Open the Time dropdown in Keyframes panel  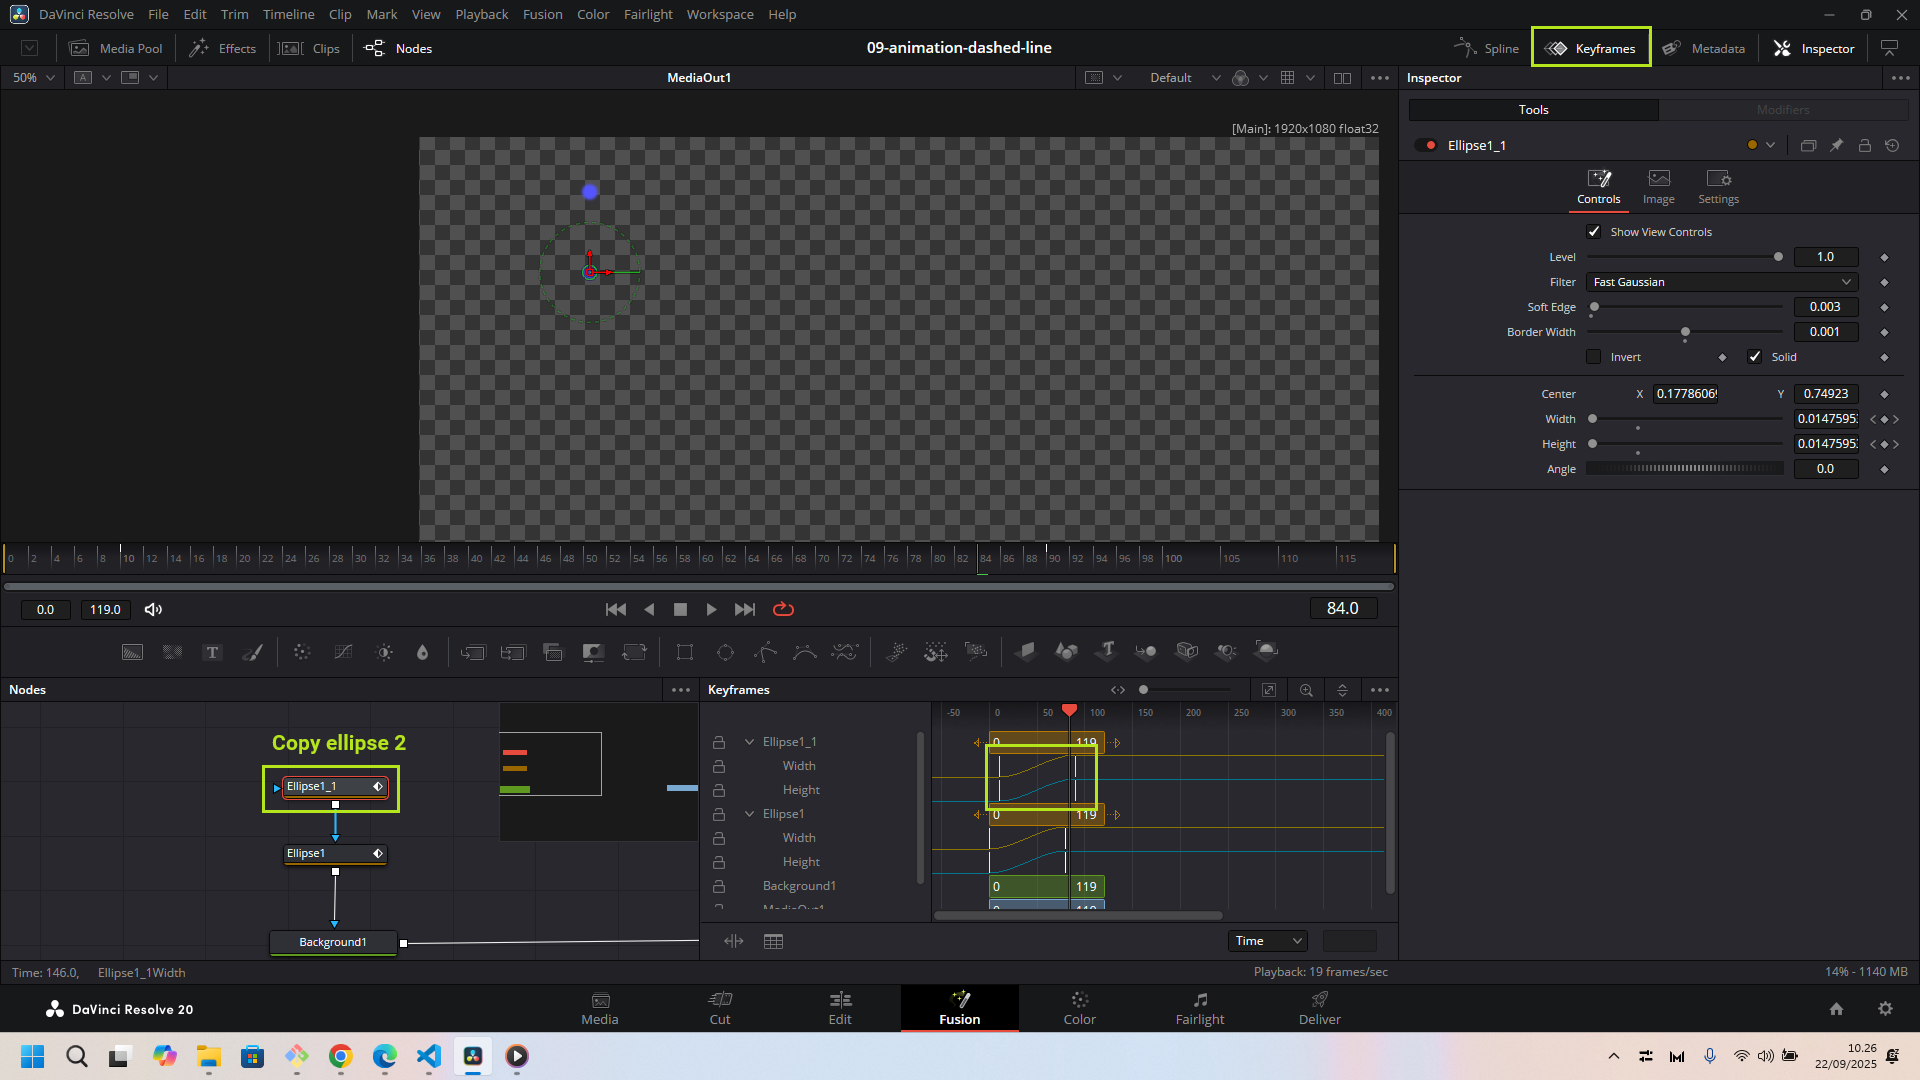click(x=1267, y=941)
